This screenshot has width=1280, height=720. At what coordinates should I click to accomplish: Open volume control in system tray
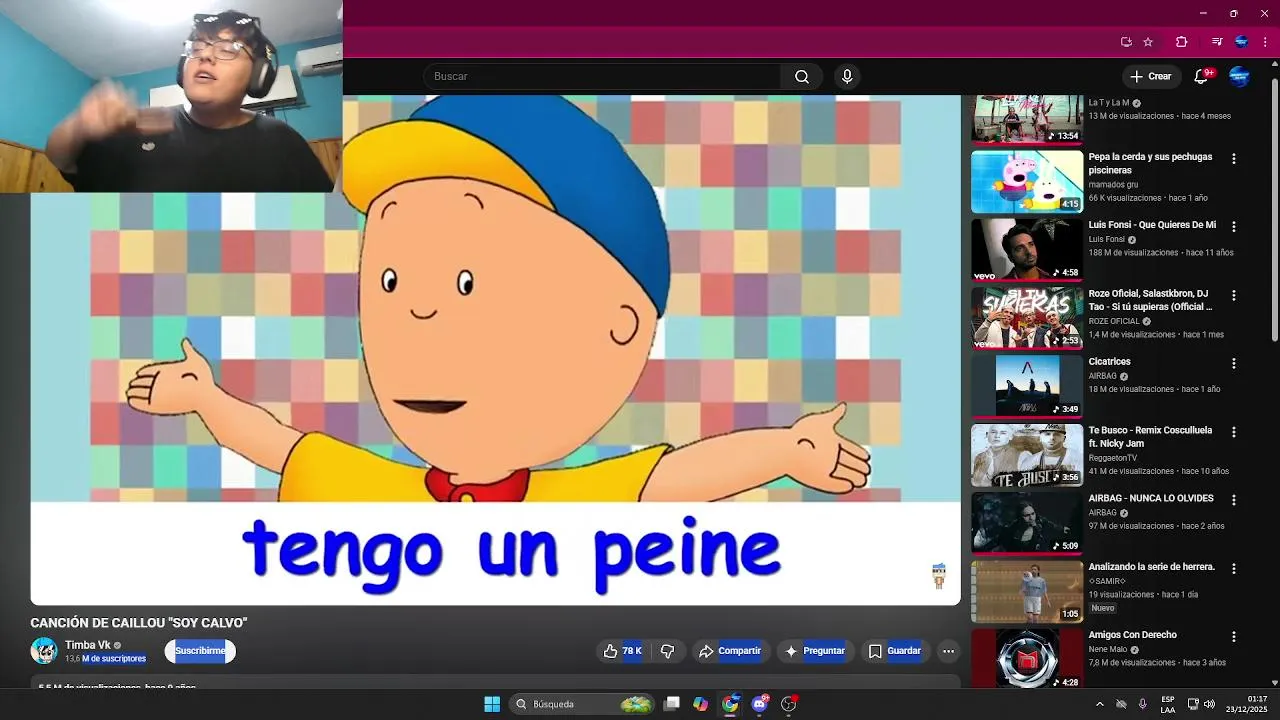click(1209, 704)
